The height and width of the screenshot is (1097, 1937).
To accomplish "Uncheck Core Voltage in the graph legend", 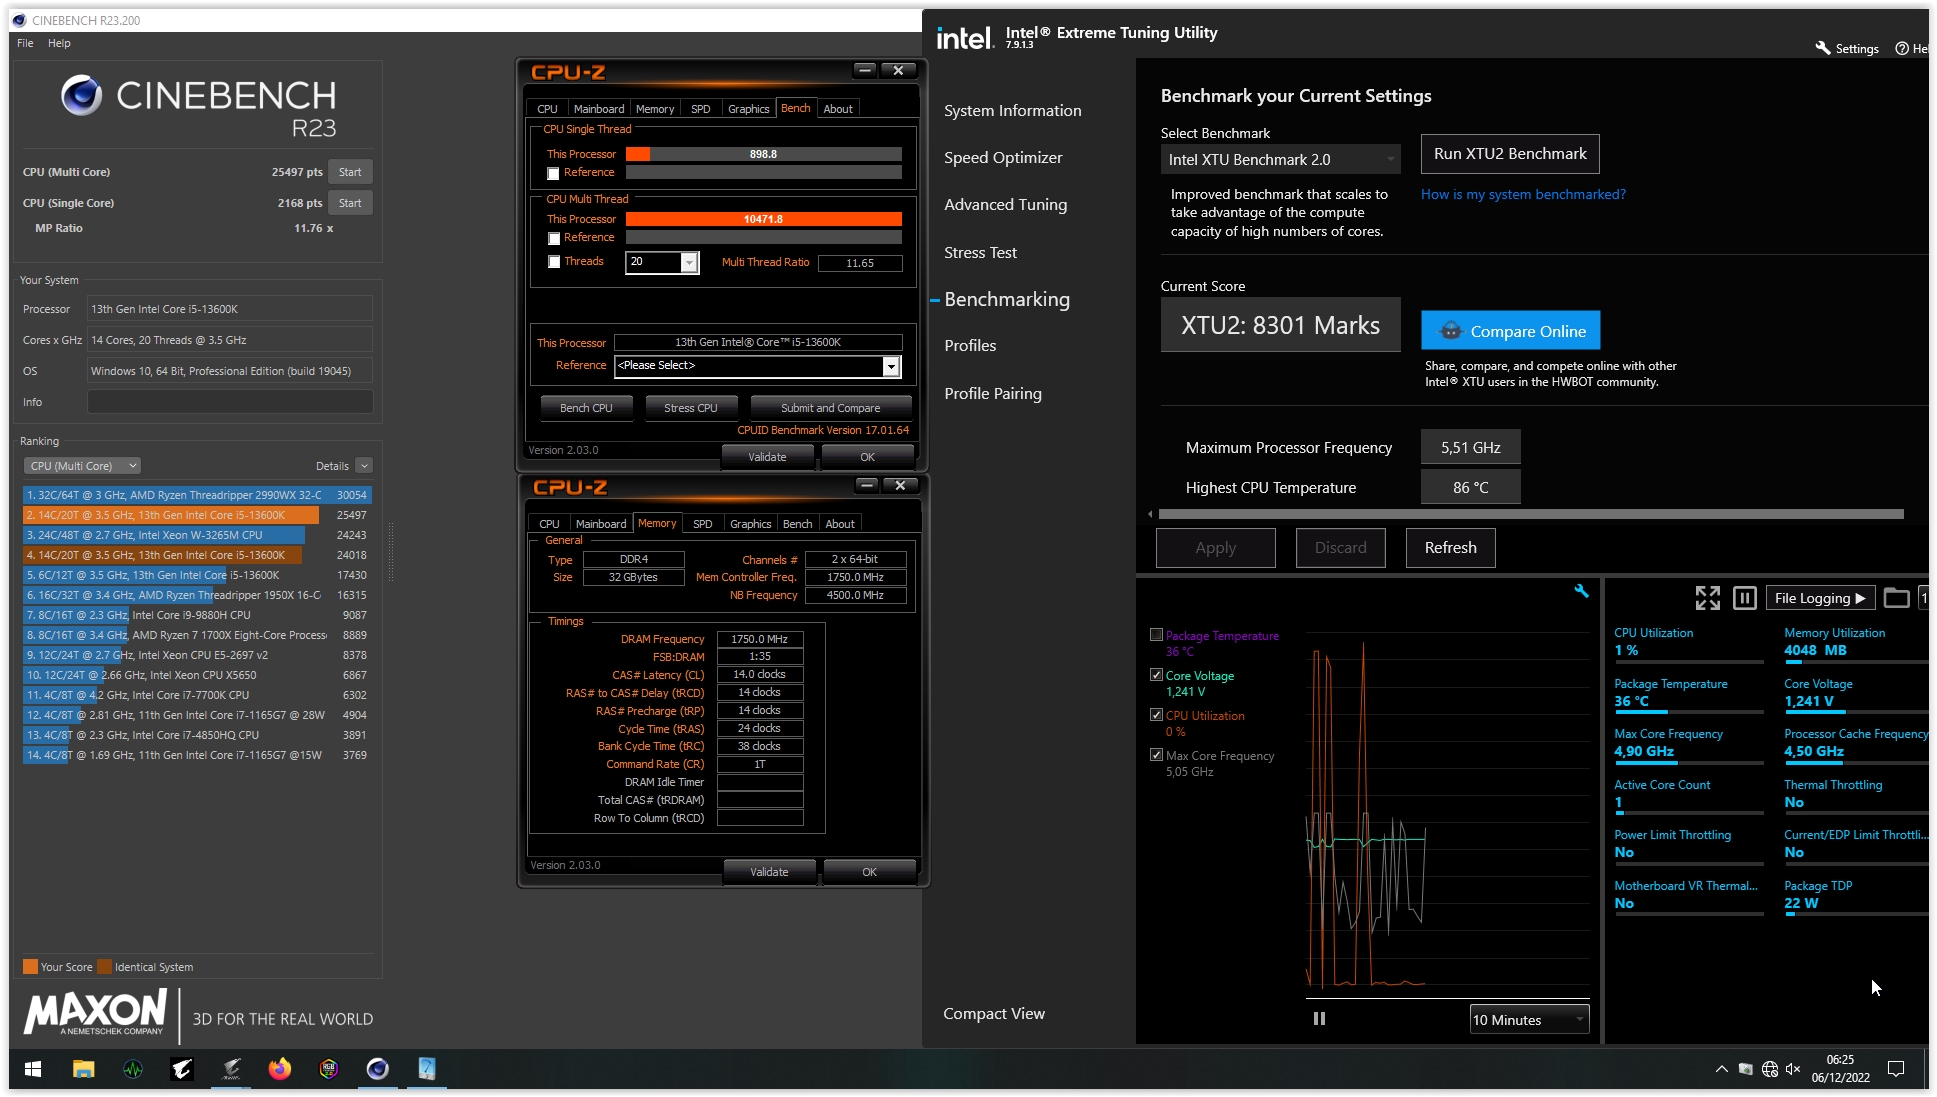I will click(x=1156, y=675).
